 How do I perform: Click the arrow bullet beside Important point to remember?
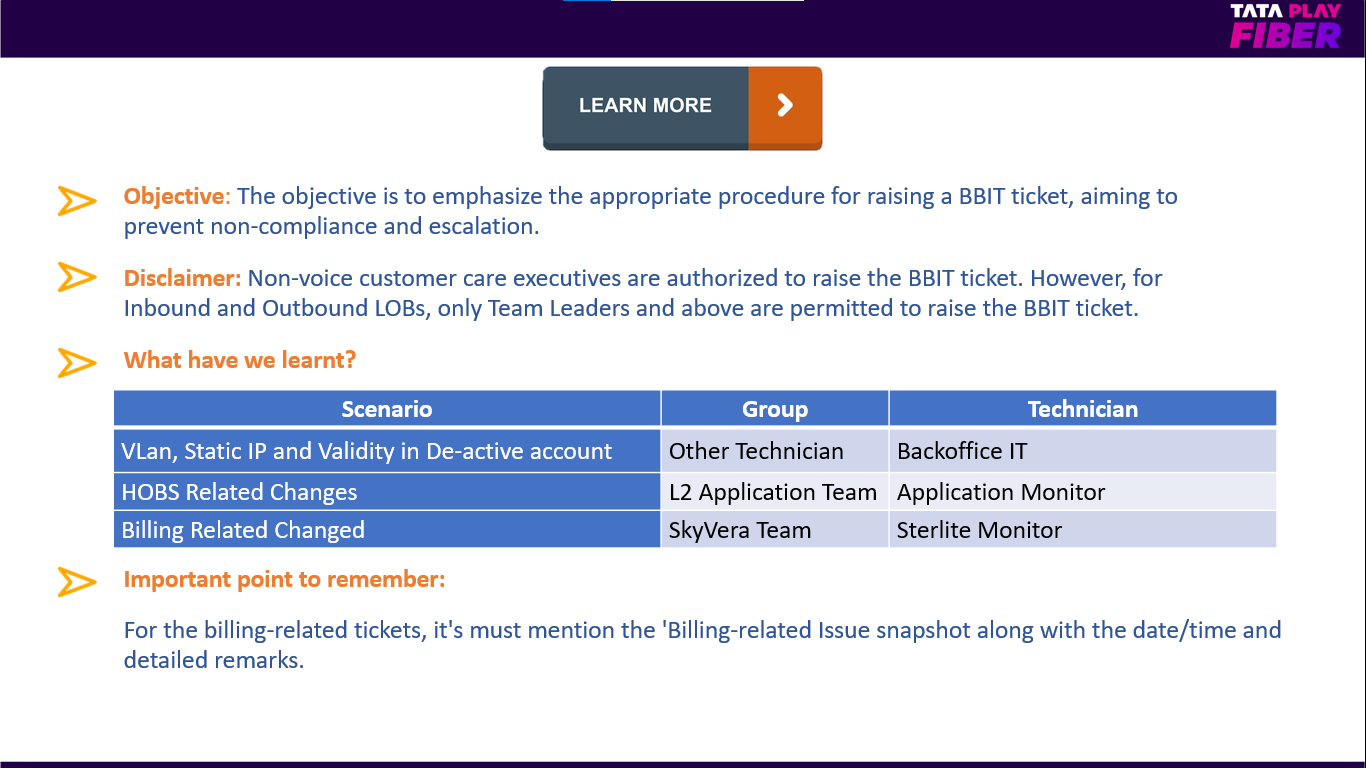coord(77,581)
